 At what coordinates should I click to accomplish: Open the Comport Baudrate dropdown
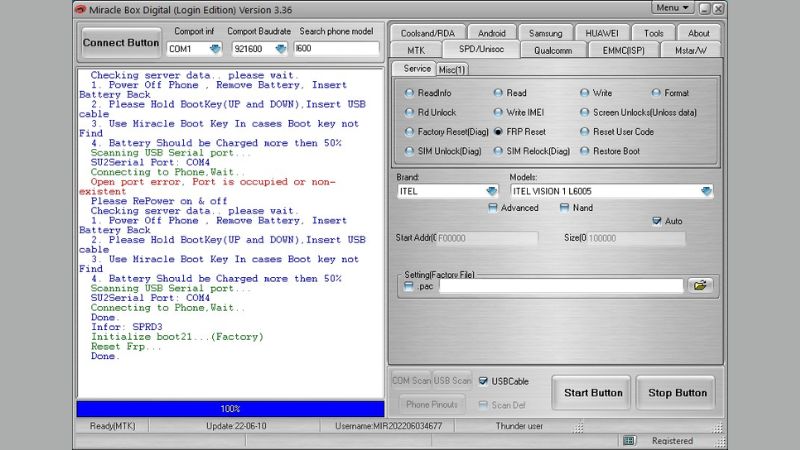[280, 48]
